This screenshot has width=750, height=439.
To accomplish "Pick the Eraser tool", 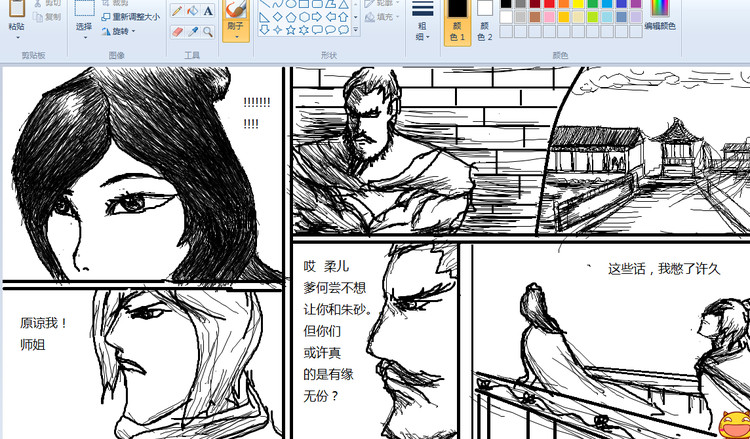I will pos(177,31).
